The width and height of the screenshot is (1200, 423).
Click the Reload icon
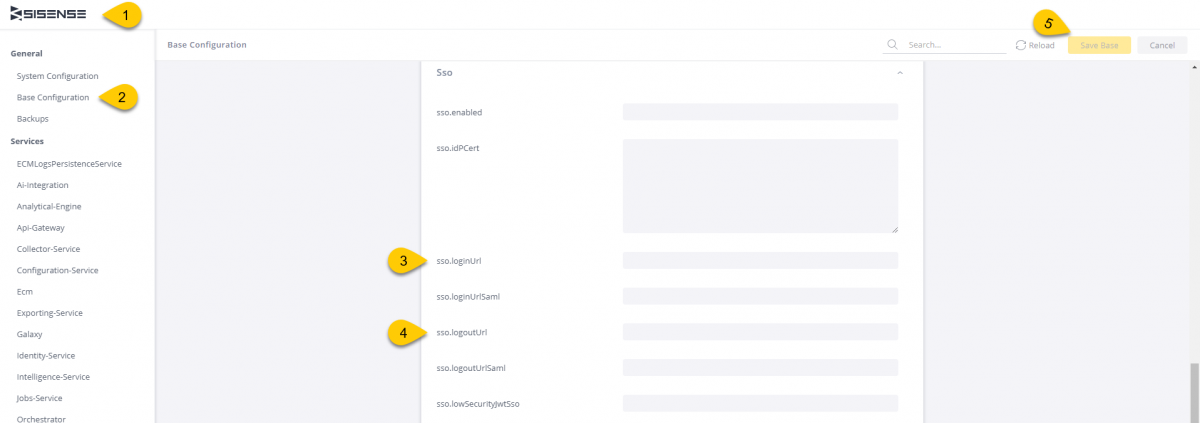tap(1020, 45)
